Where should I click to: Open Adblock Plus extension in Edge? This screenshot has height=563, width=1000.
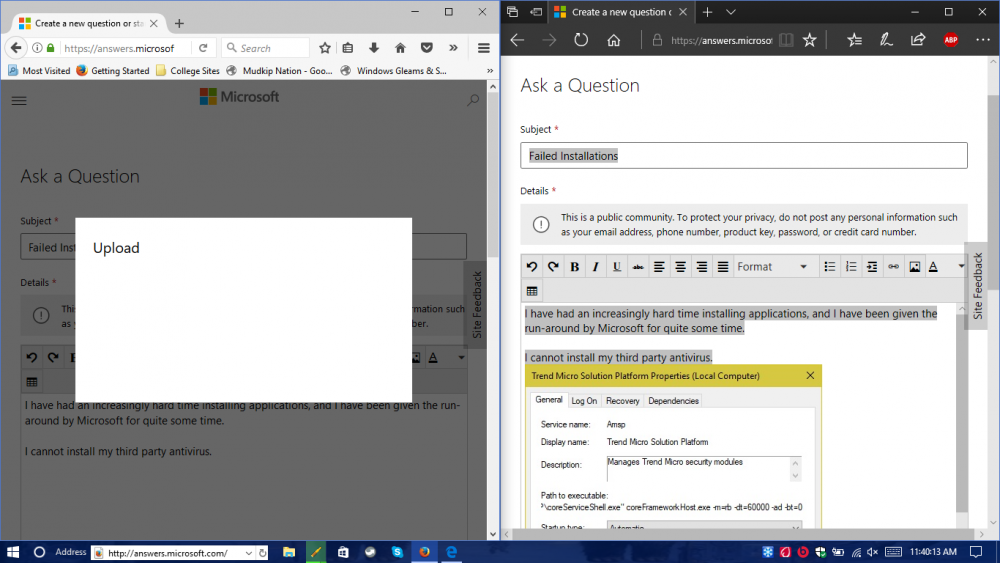(x=950, y=40)
